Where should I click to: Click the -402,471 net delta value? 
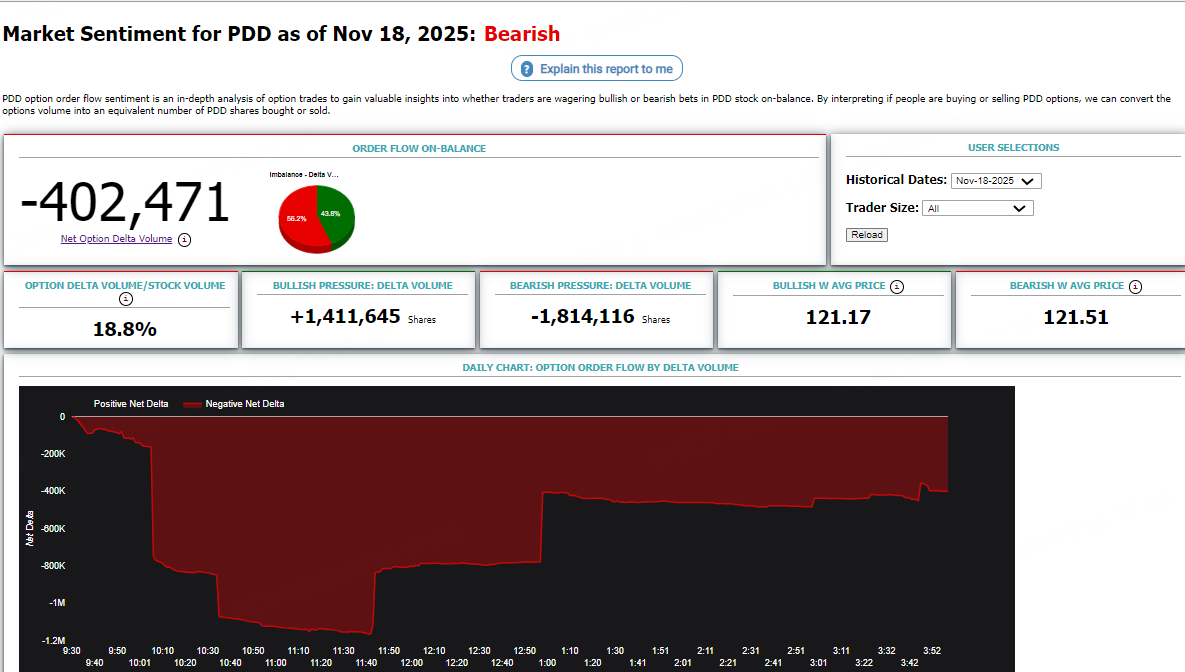click(125, 203)
